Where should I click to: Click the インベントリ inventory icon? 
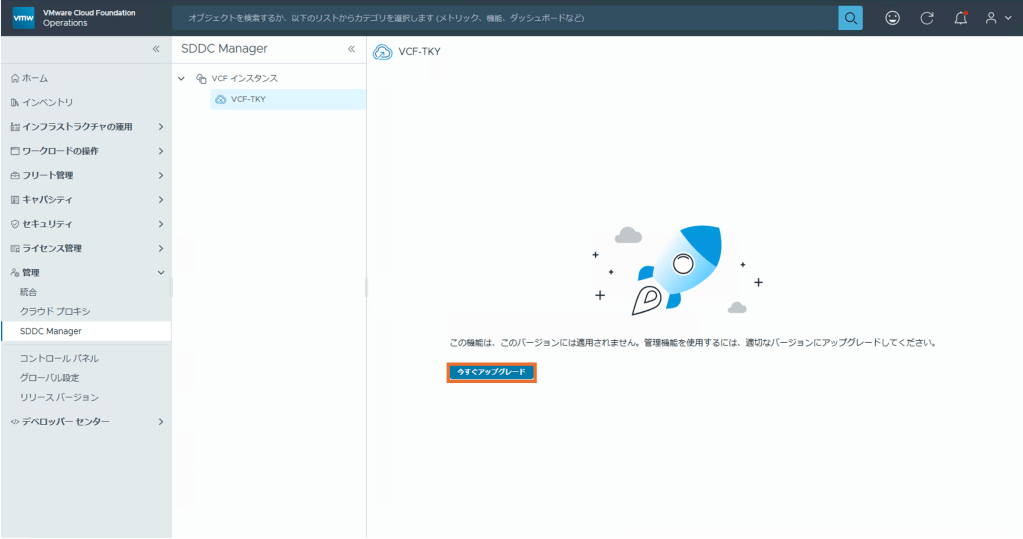point(15,102)
